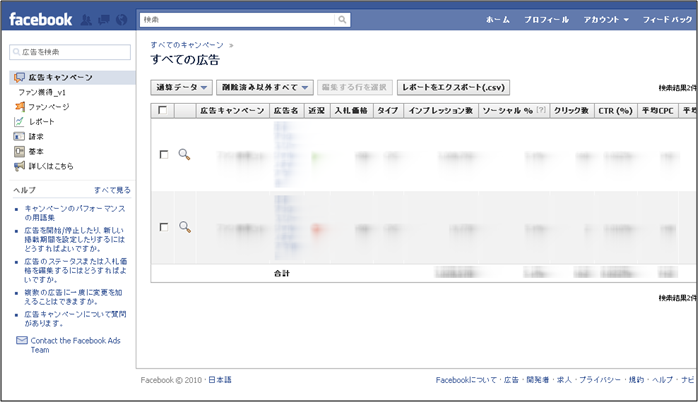Viewport: 698px width, 402px height.
Task: Click 規約 footer link
Action: [x=636, y=380]
